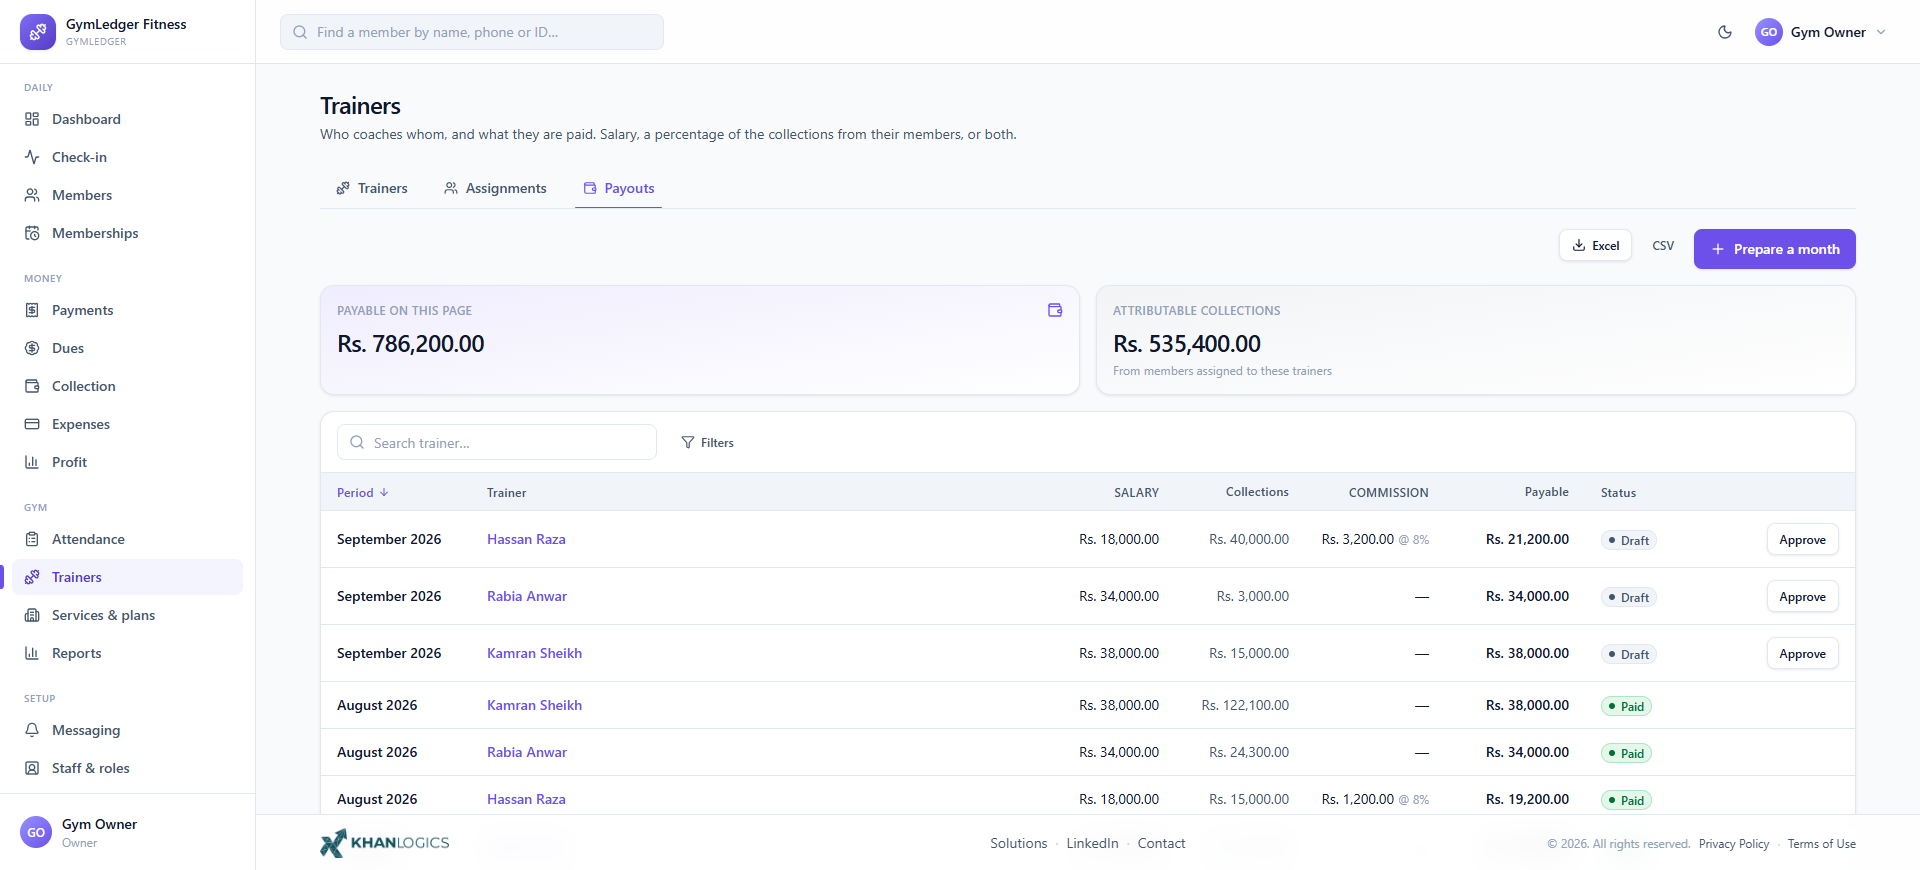Screen dimensions: 1920x870
Task: Open the Members sidebar page
Action: [x=127, y=195]
